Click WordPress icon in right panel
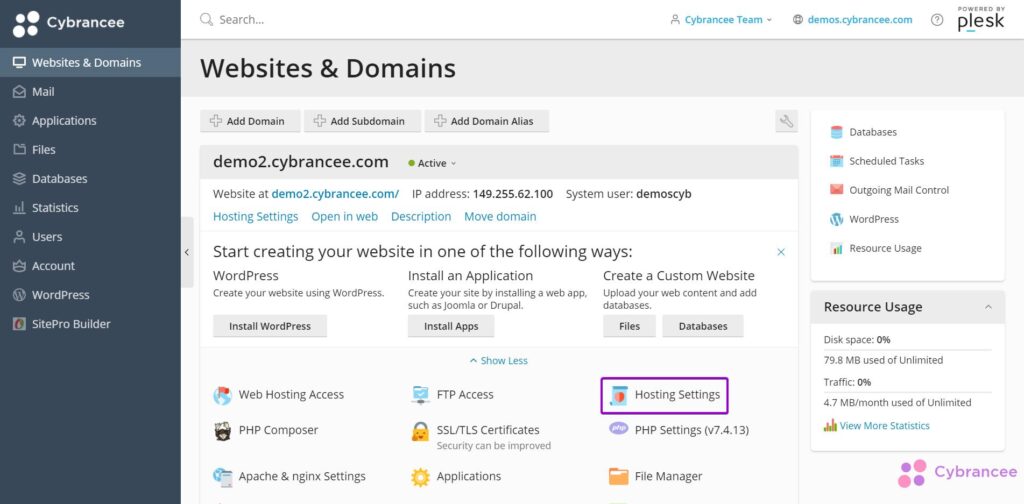The image size is (1024, 504). (837, 219)
